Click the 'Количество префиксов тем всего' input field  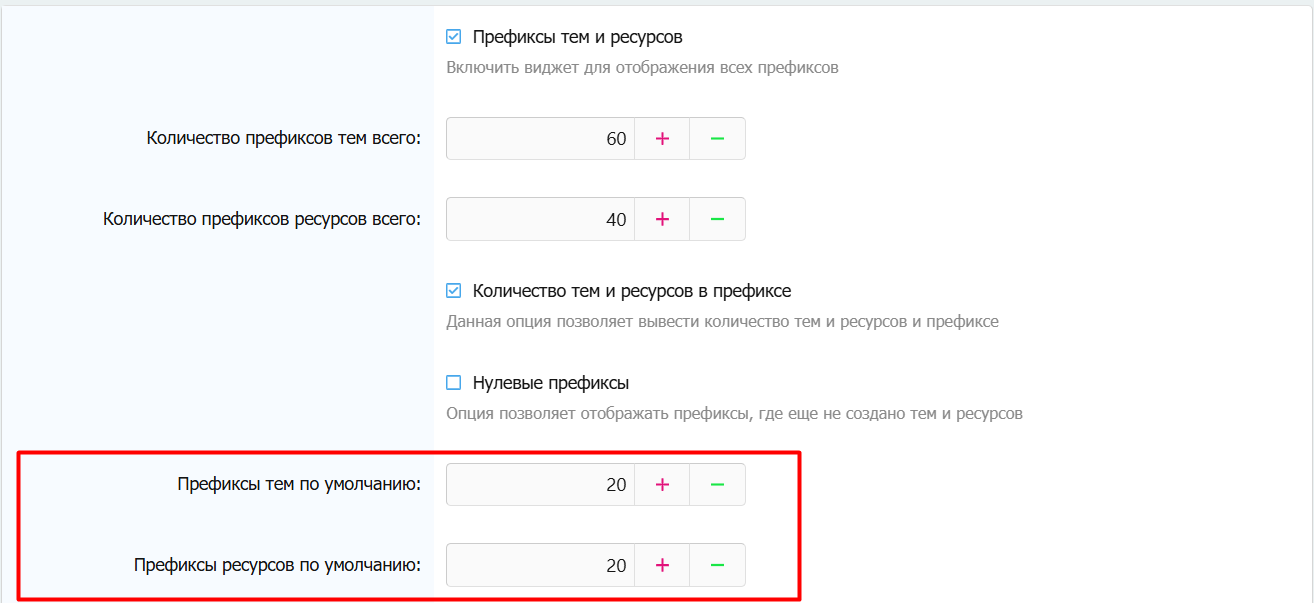click(x=540, y=139)
